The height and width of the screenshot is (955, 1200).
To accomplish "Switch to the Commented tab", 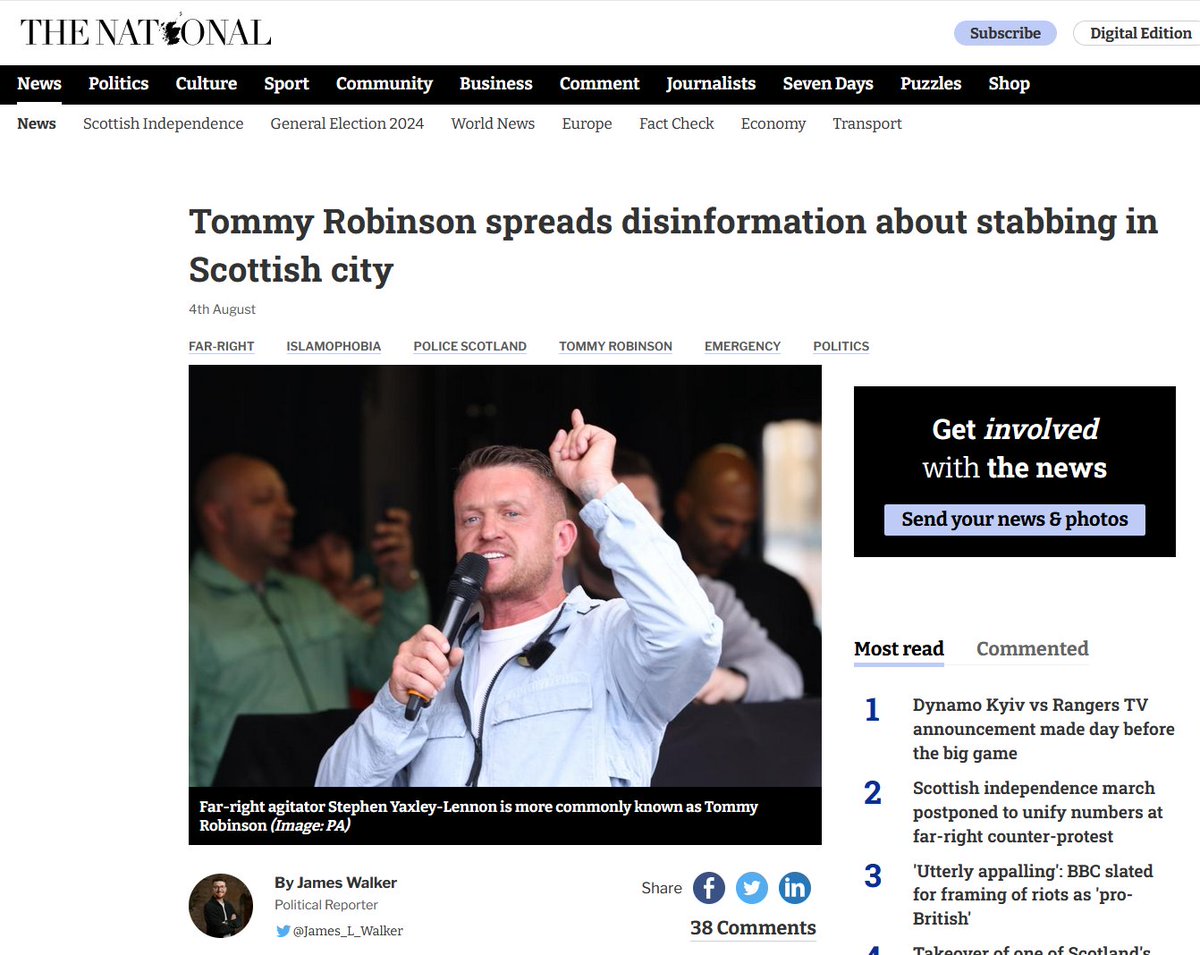I will coord(1032,649).
